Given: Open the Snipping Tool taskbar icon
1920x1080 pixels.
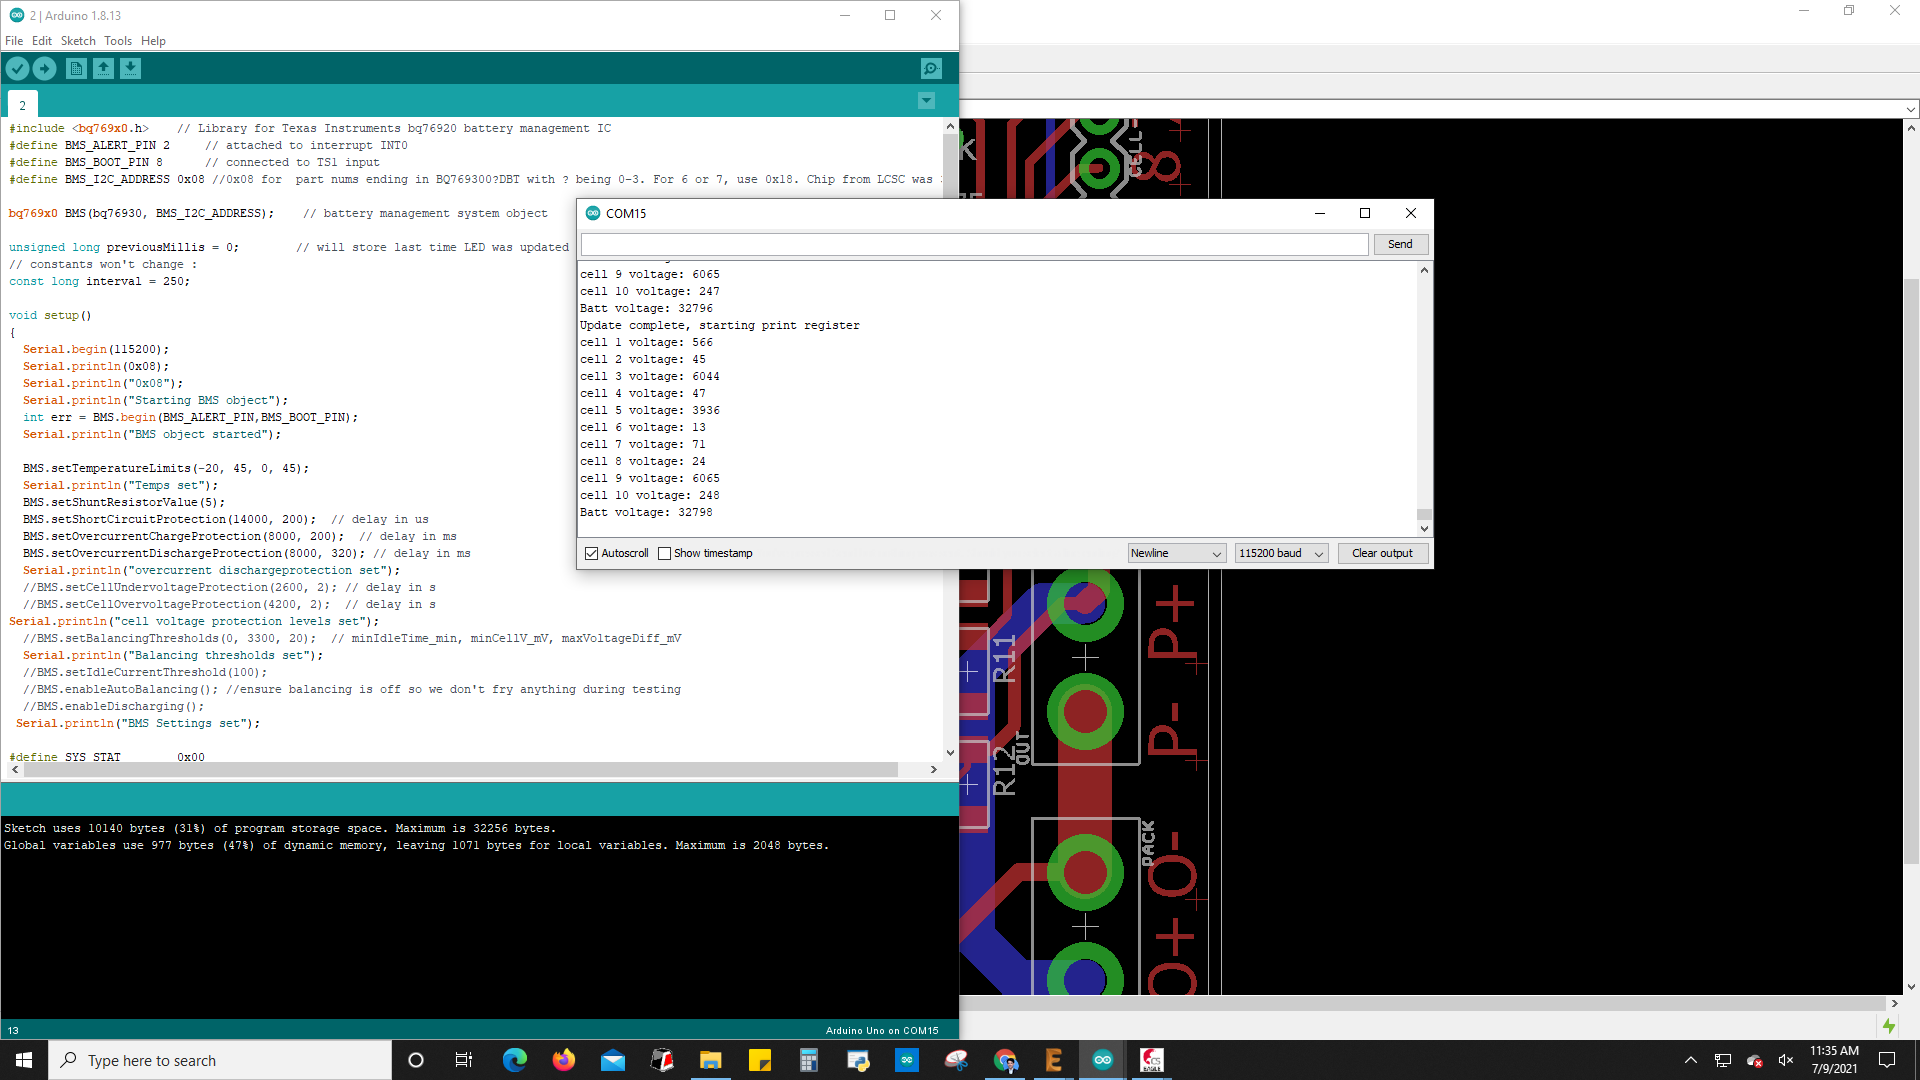Looking at the screenshot, I should [956, 1060].
